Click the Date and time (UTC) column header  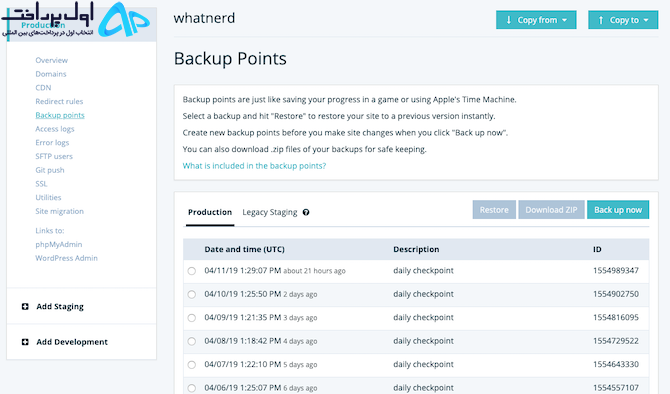tap(244, 249)
